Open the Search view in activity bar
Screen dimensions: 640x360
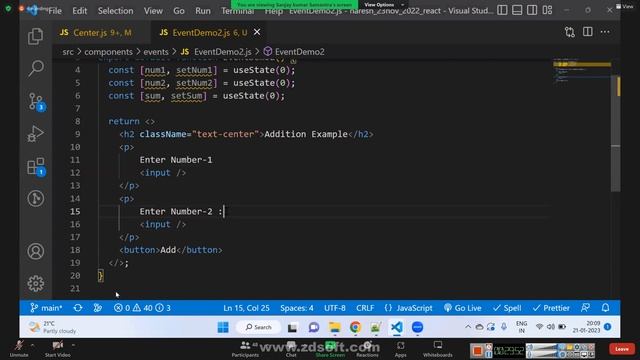point(36,68)
